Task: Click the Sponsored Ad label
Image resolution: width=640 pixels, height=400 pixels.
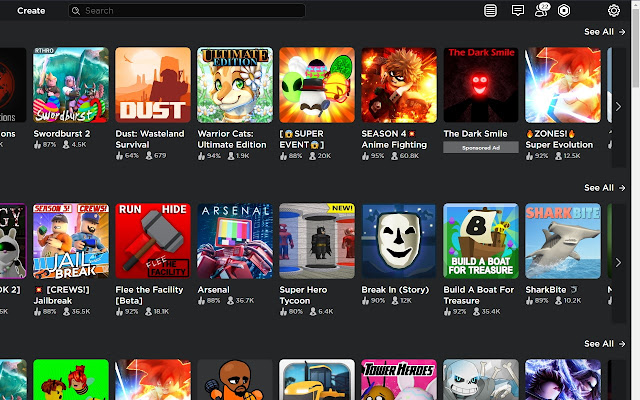Action: pos(481,147)
